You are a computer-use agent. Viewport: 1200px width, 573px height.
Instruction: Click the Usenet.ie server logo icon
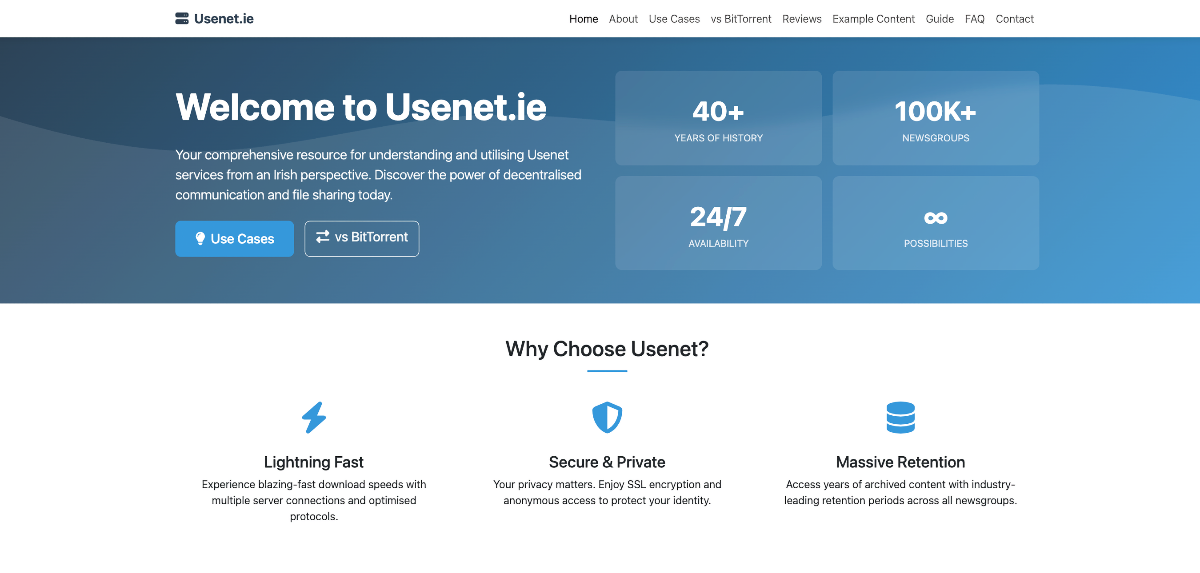coord(181,18)
